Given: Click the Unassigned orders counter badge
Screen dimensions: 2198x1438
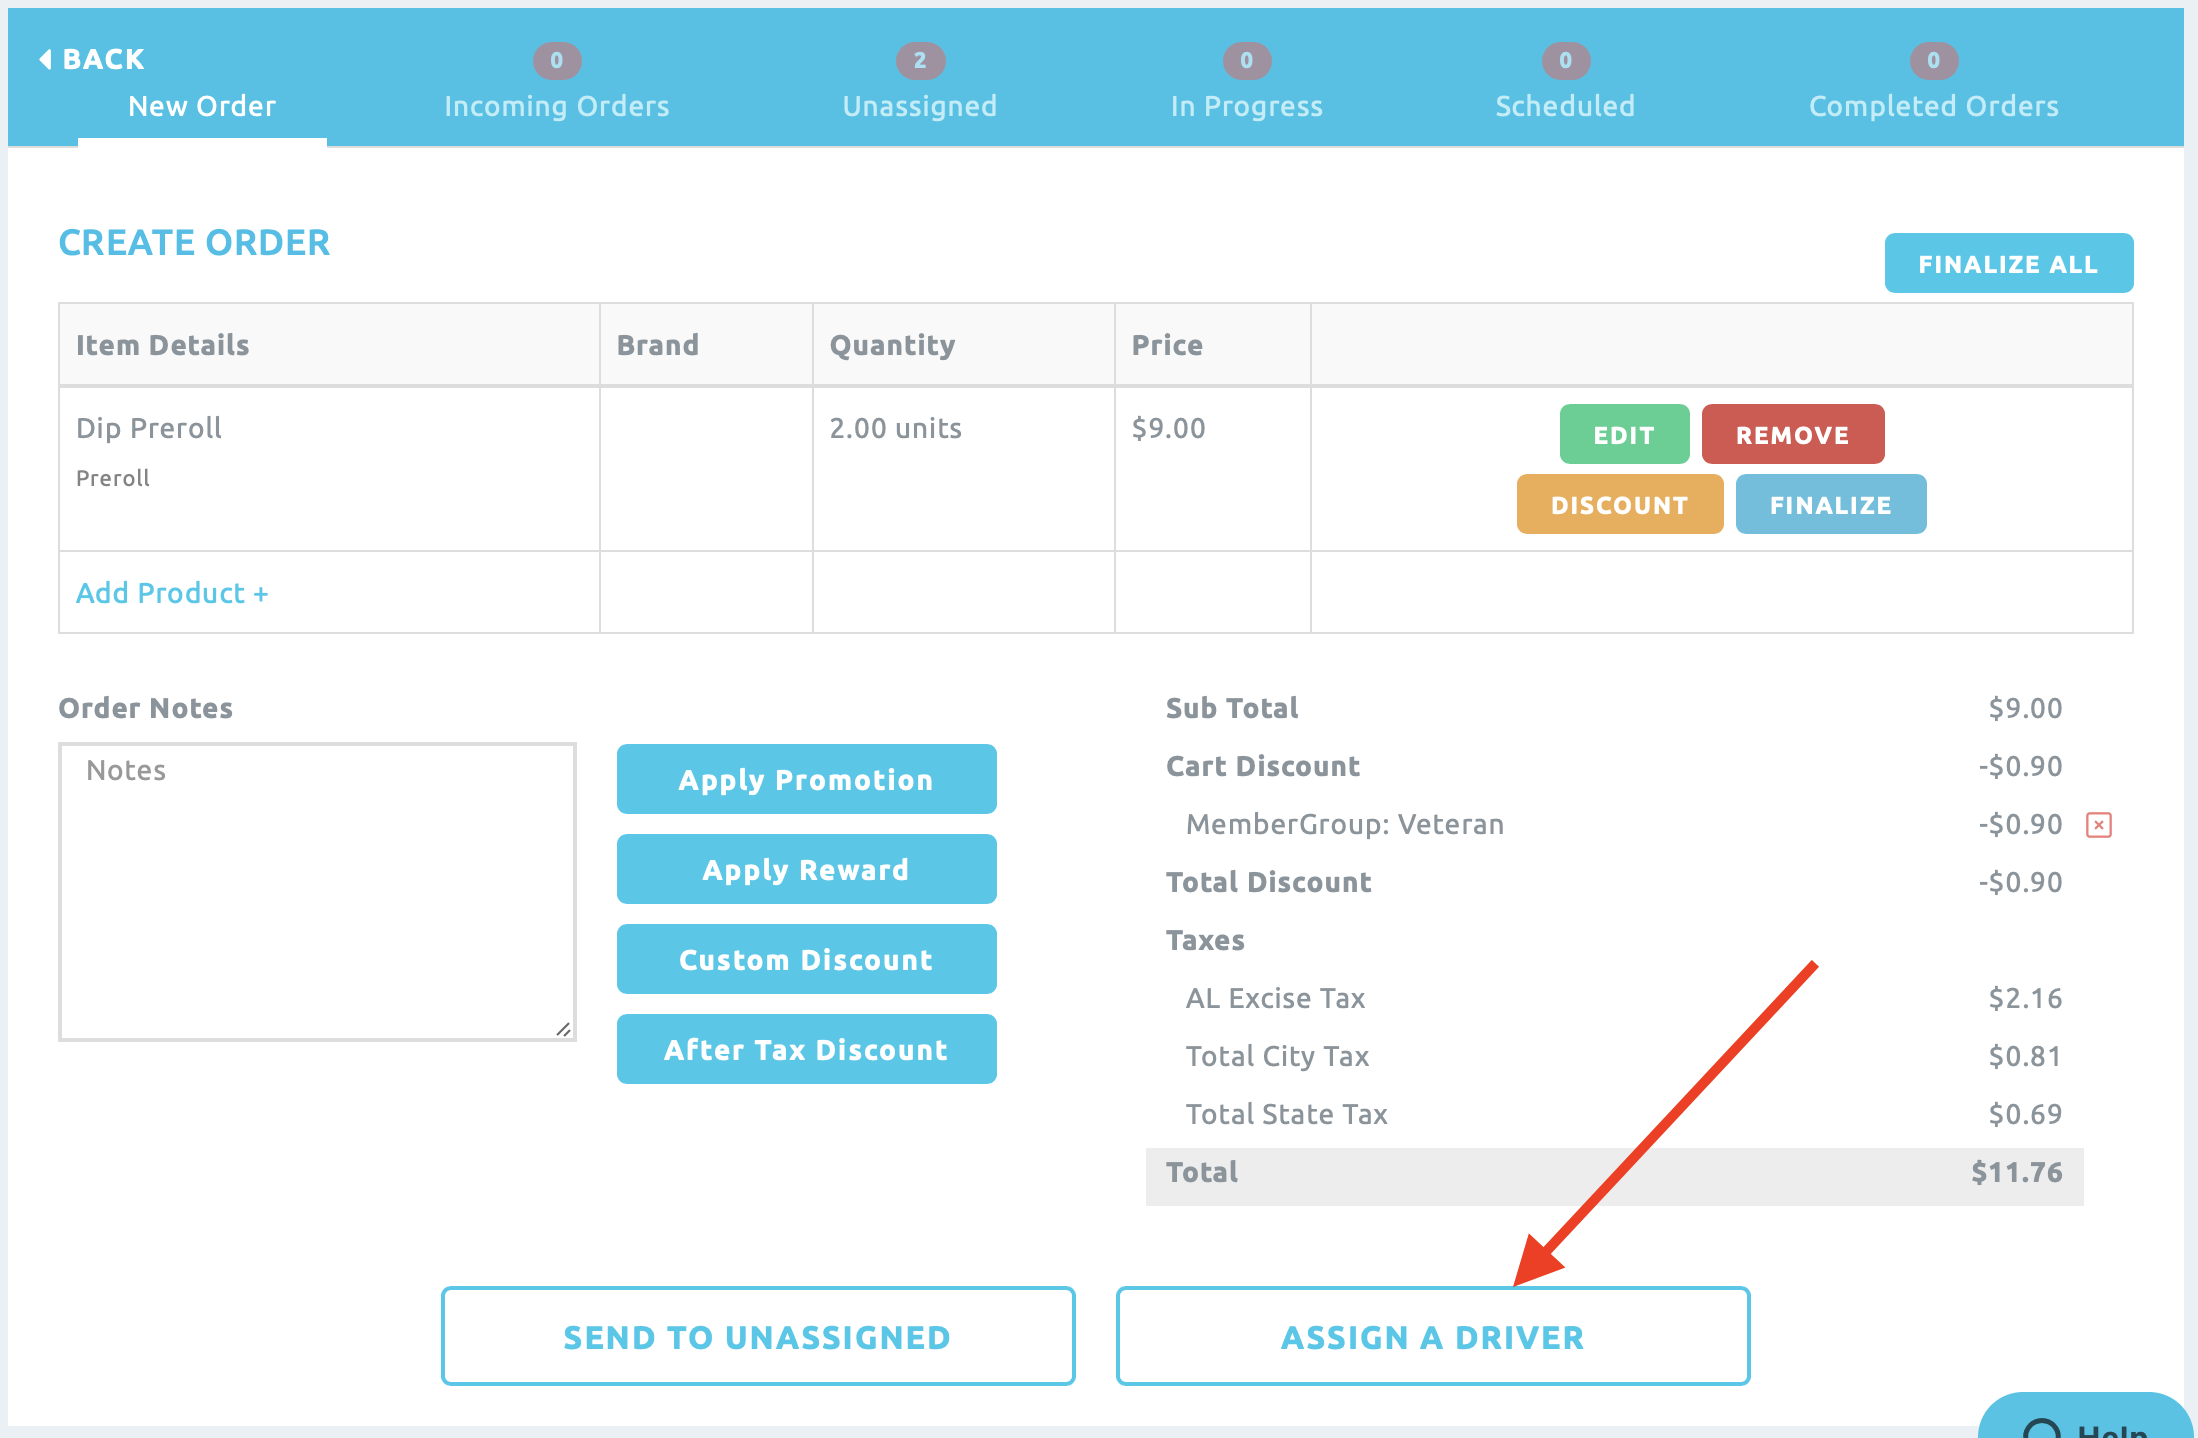Looking at the screenshot, I should click(x=919, y=60).
